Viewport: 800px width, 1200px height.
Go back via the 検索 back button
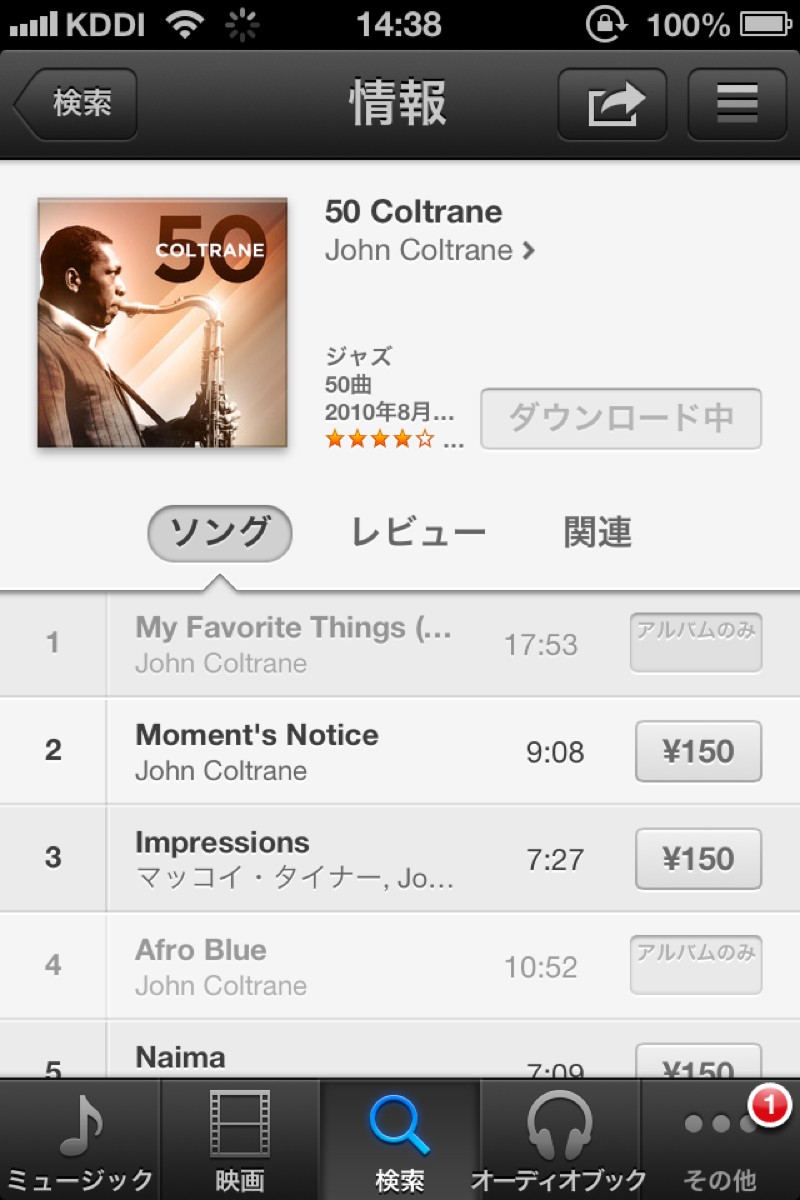click(74, 104)
